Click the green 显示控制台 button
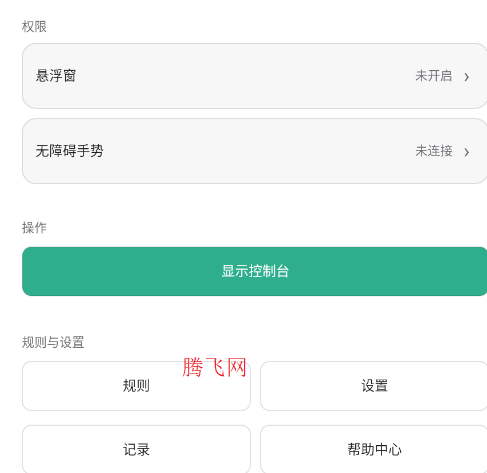This screenshot has width=487, height=473. (x=255, y=271)
